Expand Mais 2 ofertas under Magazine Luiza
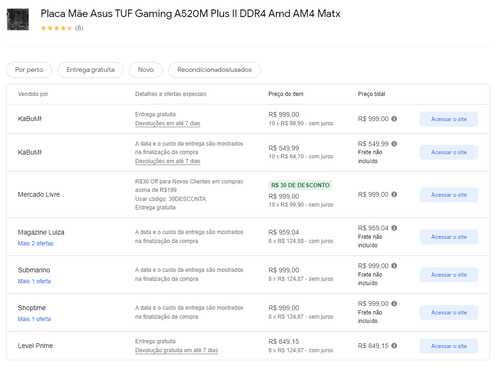 [36, 243]
